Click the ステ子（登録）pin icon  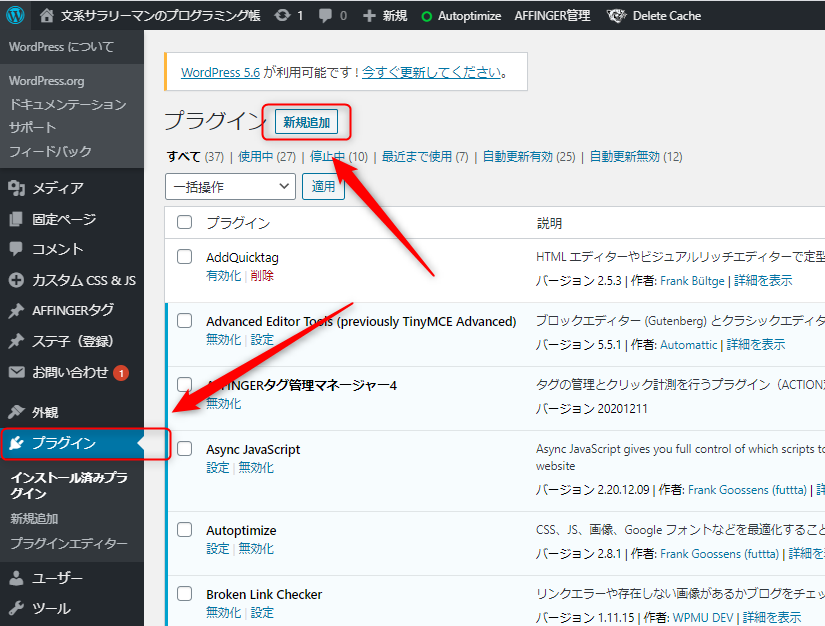[16, 341]
